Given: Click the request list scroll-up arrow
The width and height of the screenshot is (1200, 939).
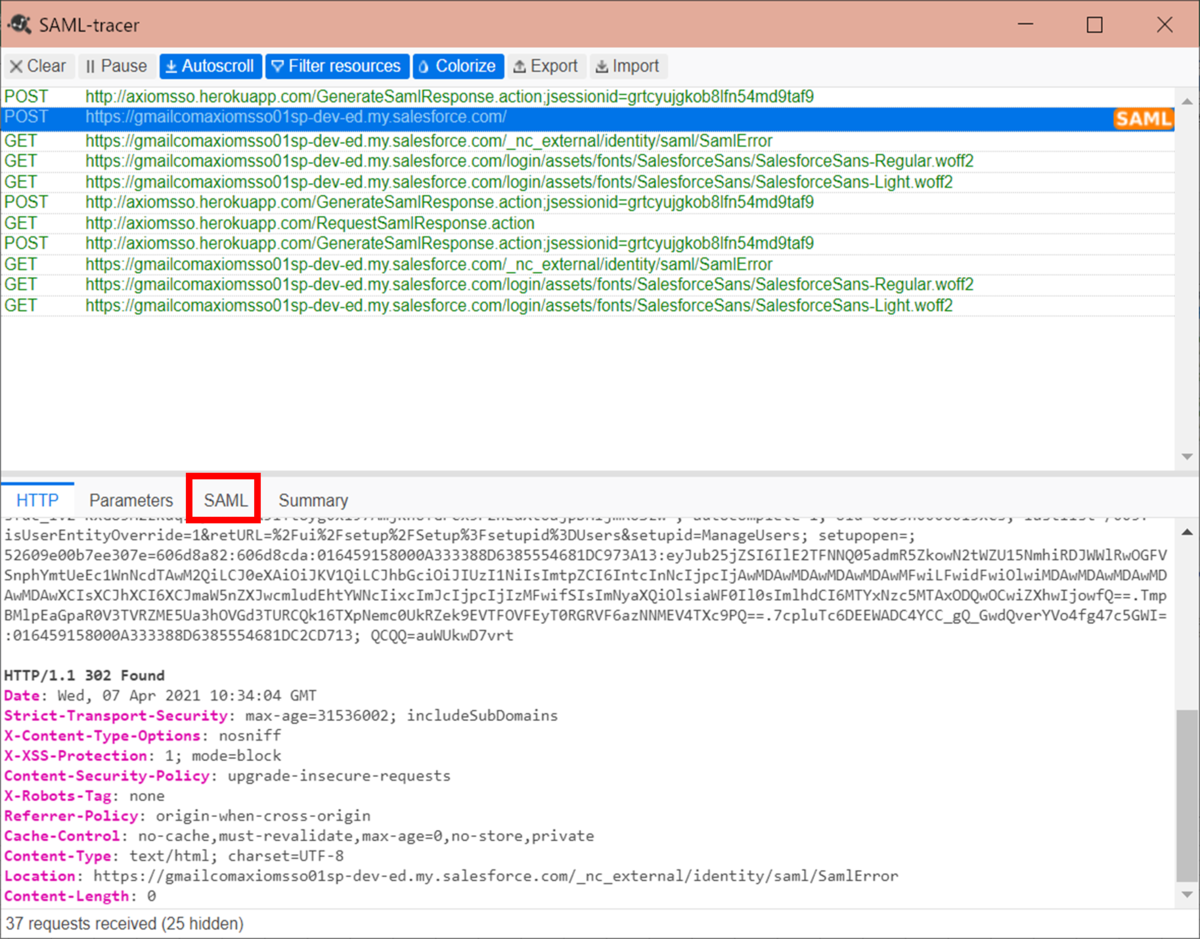Looking at the screenshot, I should [x=1186, y=99].
